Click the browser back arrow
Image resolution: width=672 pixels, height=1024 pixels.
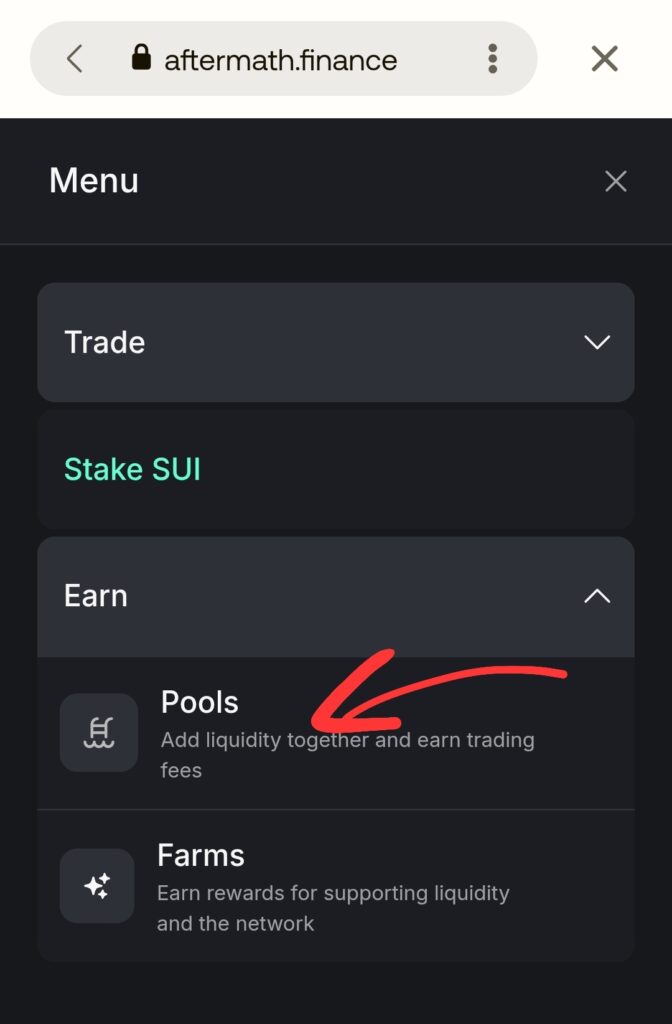[x=74, y=59]
